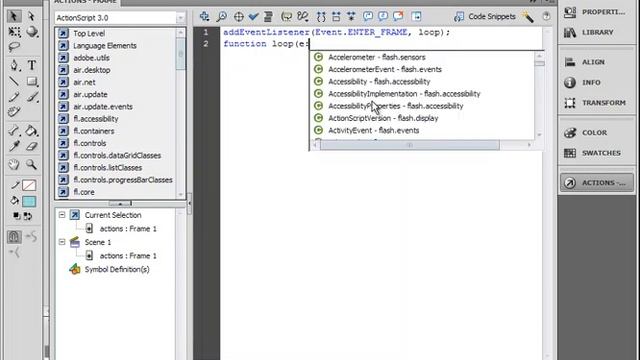This screenshot has width=640, height=360.
Task: Click the Black and white colors icon
Action: tap(16, 216)
